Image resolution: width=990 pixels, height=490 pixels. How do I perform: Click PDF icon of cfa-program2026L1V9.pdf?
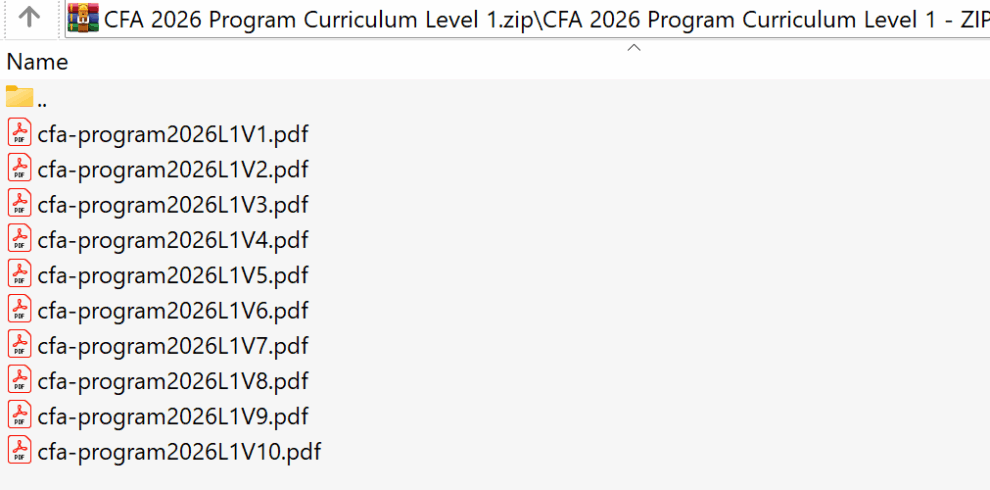click(x=19, y=415)
